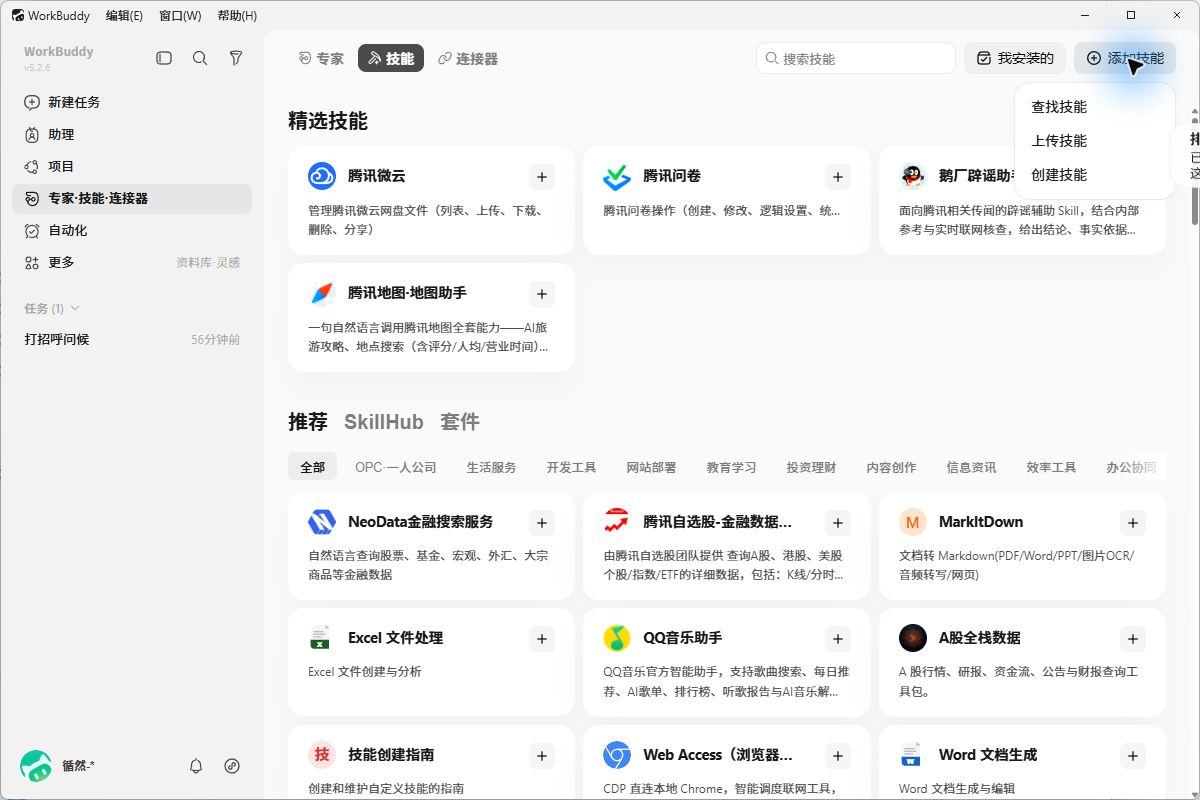Viewport: 1200px width, 800px height.
Task: Open the 添加技能 dropdown button
Action: pyautogui.click(x=1125, y=59)
